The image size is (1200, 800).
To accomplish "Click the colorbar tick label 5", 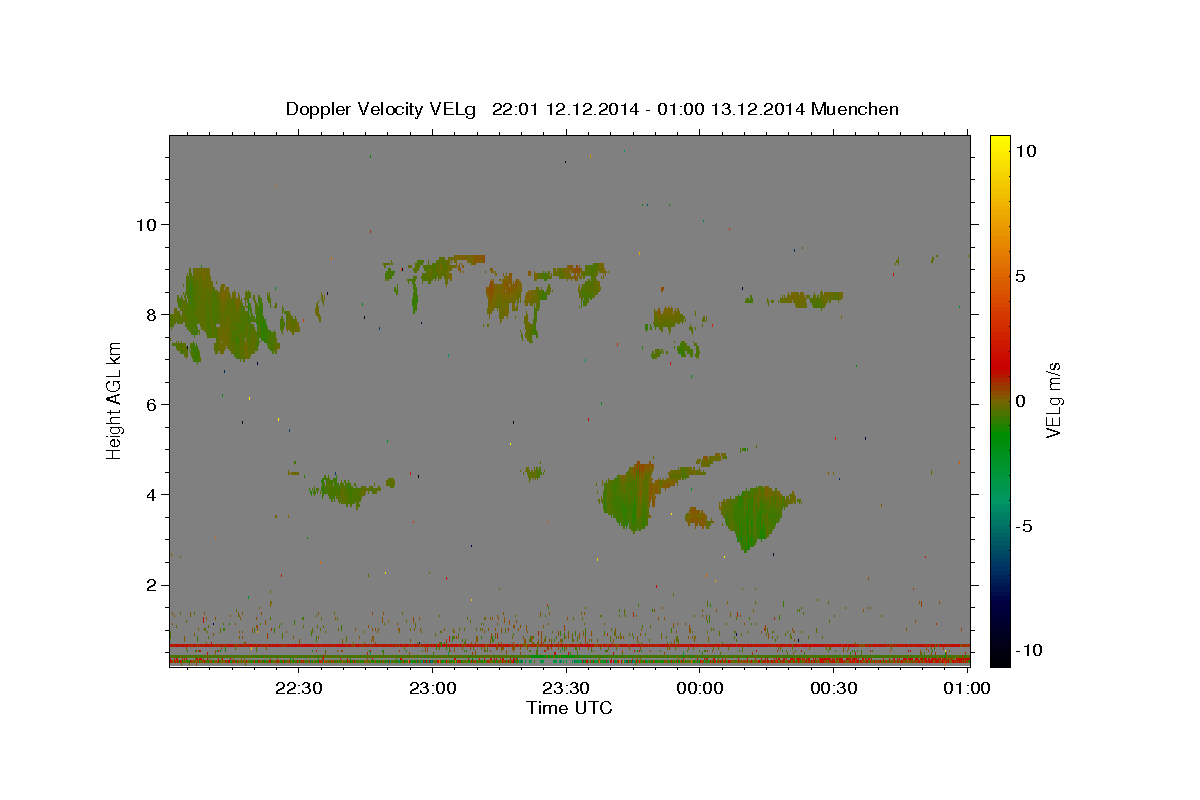I will click(x=1020, y=276).
